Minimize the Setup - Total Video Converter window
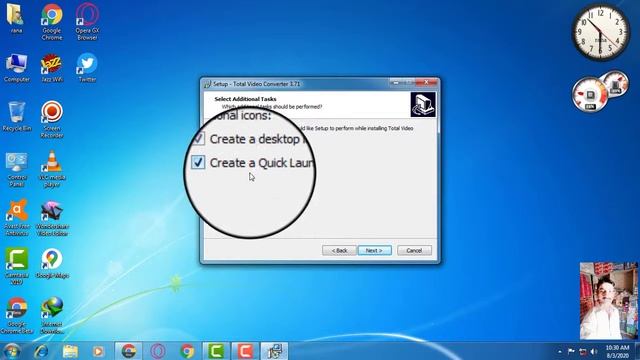Screen dimensions: 640x360 coord(395,82)
